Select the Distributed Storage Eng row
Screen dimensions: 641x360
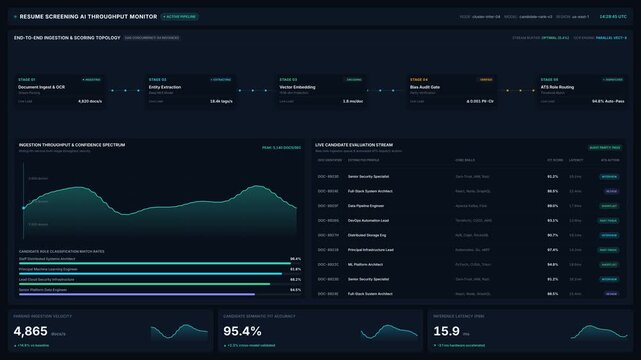(468, 235)
